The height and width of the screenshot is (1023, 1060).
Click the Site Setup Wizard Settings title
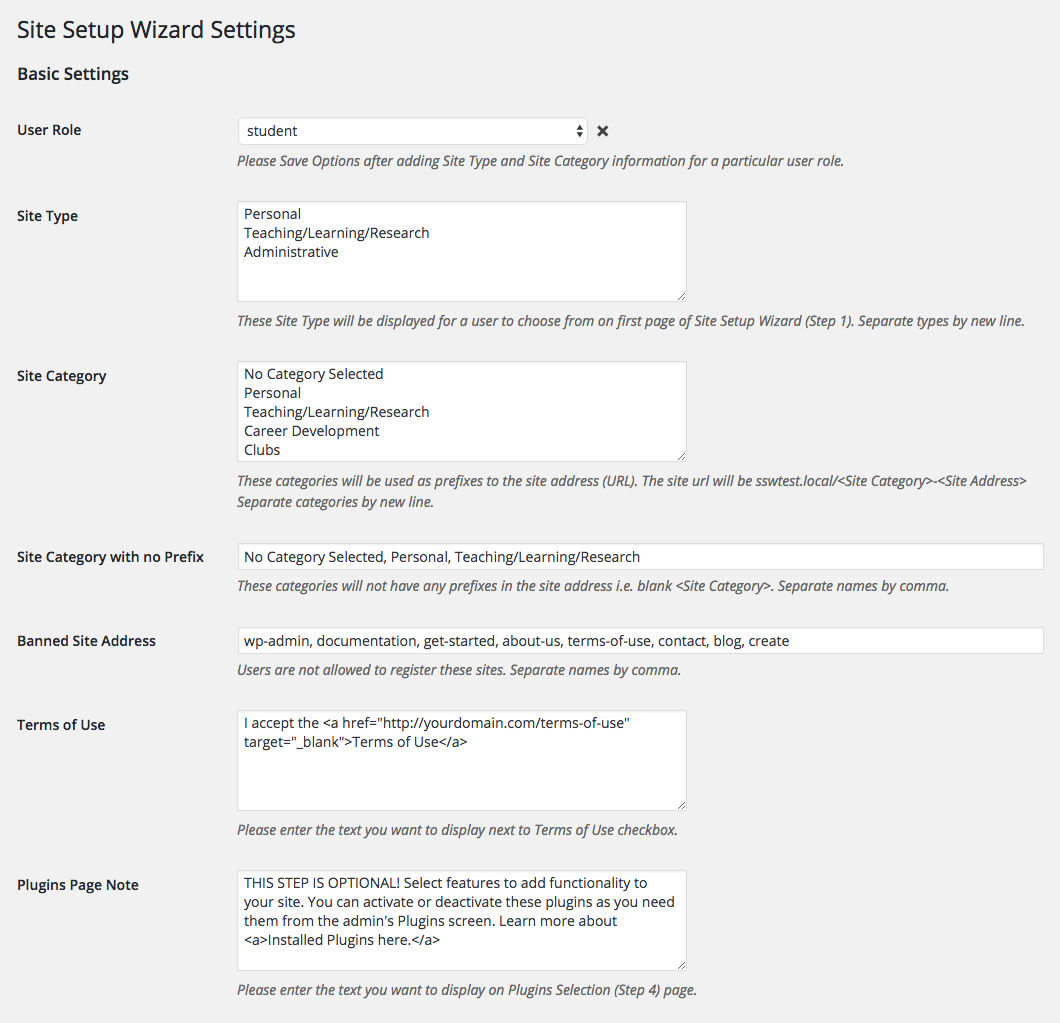coord(156,30)
